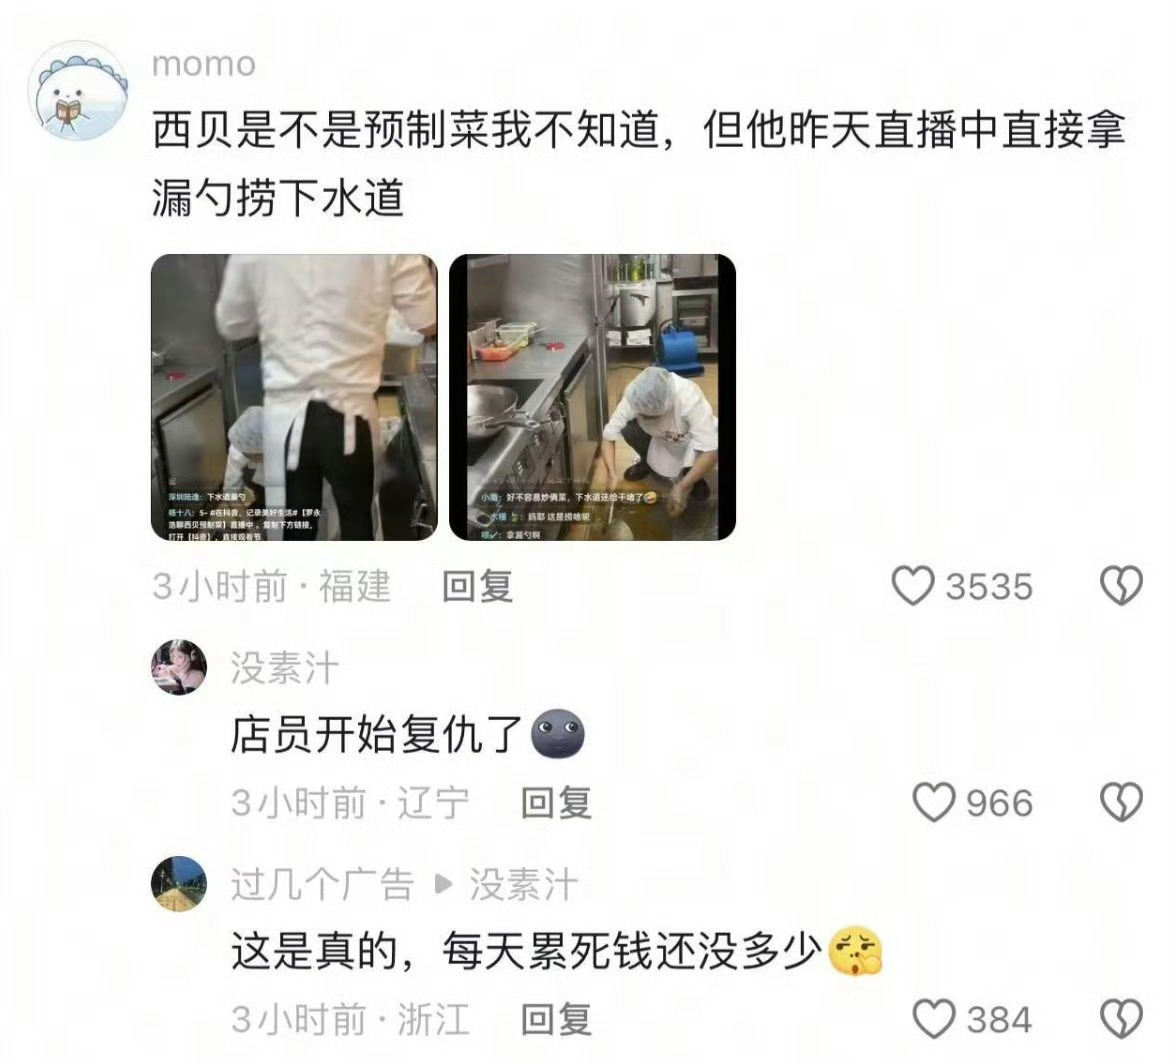The image size is (1171, 1064).
Task: Tap momo's comment text about 西贝预制菜
Action: point(639,164)
